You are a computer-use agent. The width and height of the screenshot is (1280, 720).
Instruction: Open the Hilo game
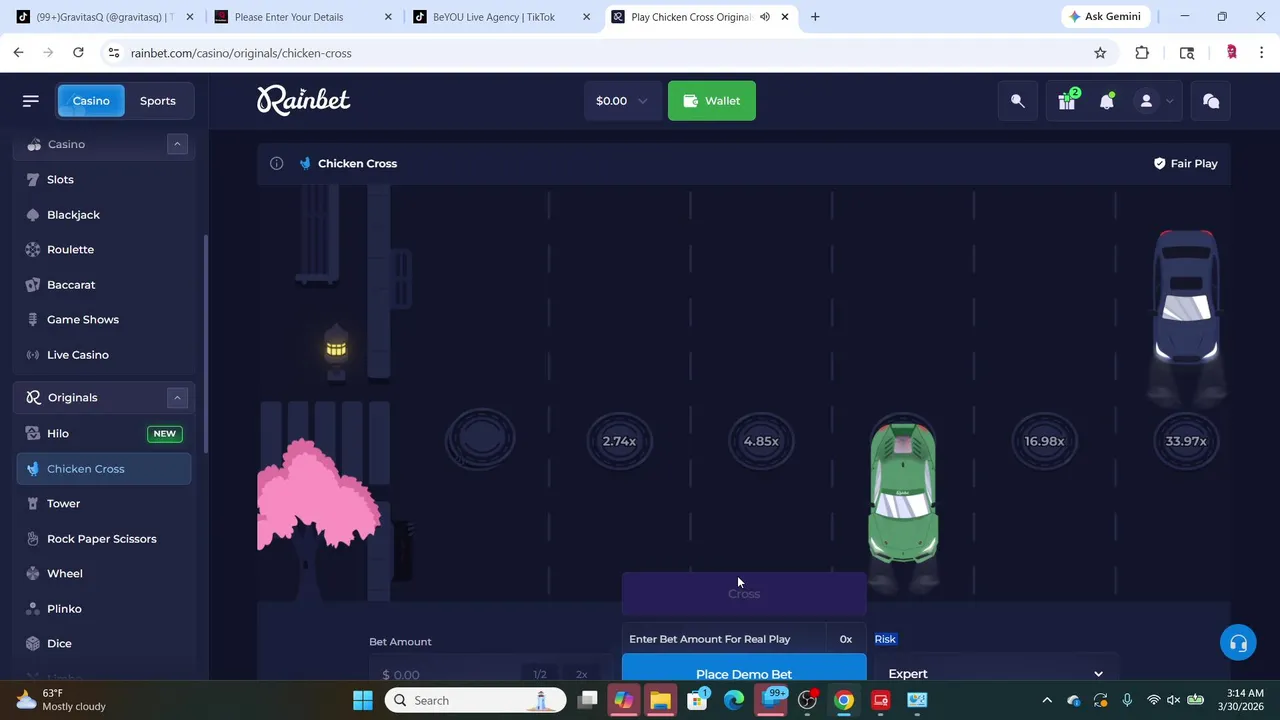click(104, 433)
